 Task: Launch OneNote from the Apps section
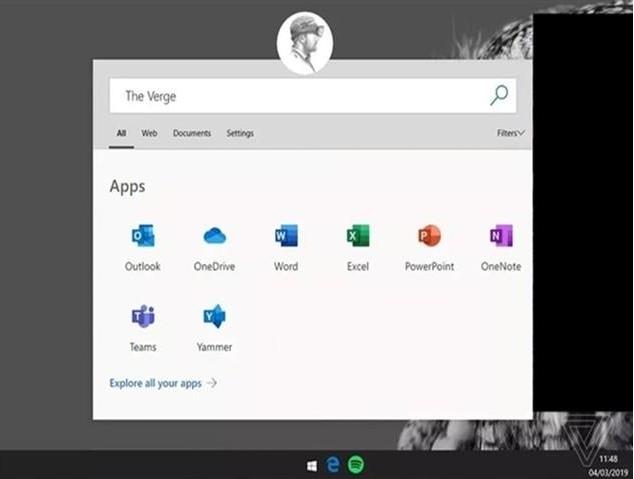point(500,237)
